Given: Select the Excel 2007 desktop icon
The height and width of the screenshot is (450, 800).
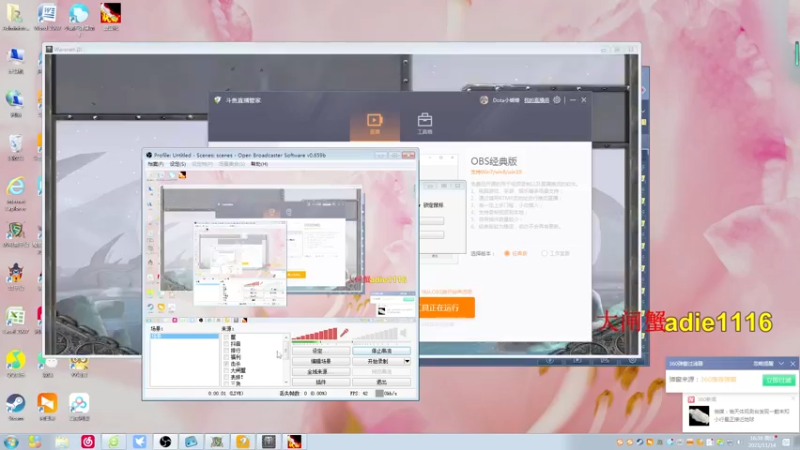Looking at the screenshot, I should point(15,321).
